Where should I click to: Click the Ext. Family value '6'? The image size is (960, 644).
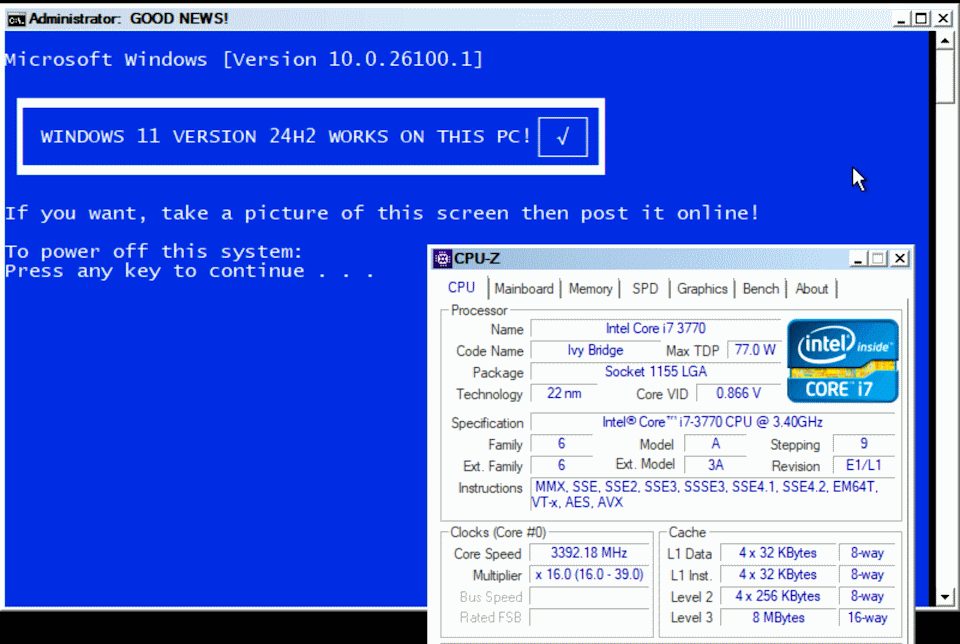tap(561, 465)
